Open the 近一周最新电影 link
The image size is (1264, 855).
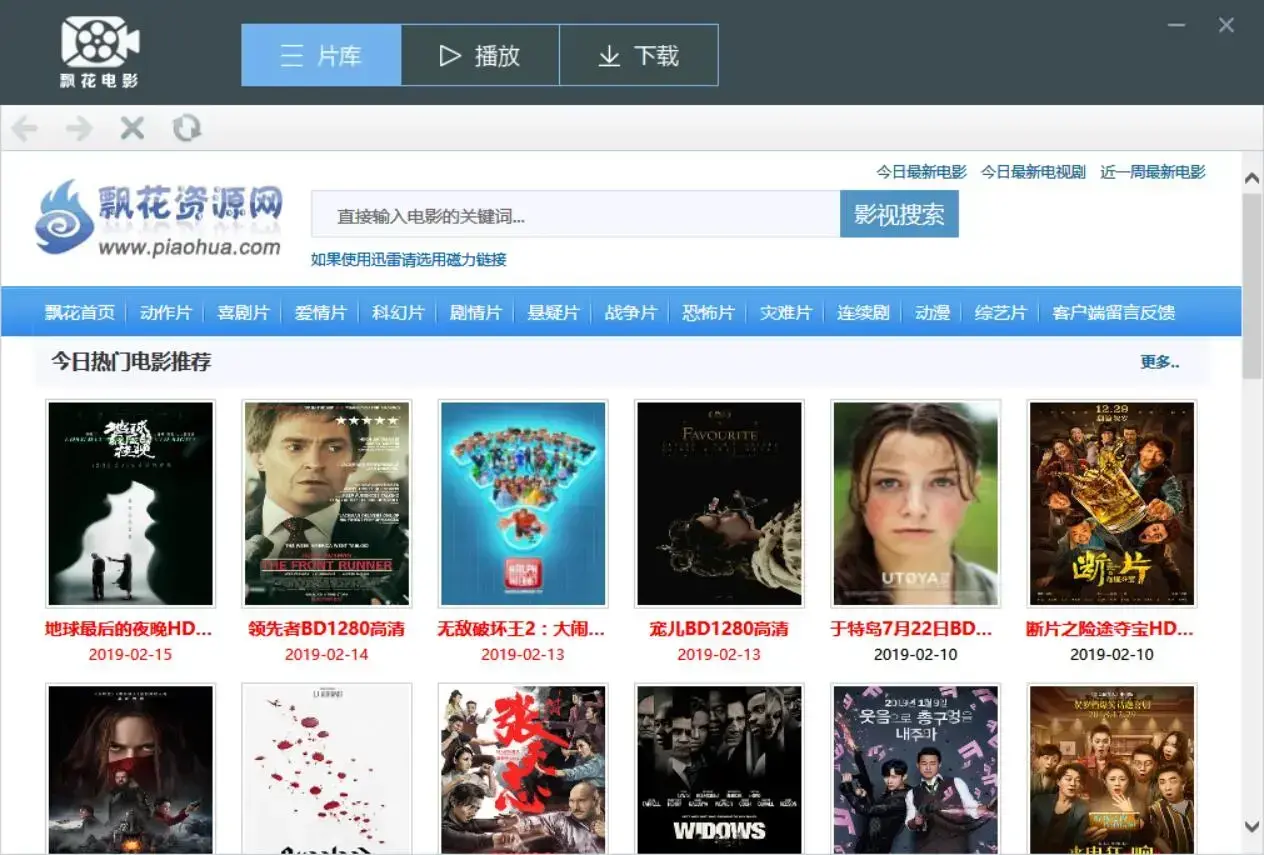click(1153, 172)
